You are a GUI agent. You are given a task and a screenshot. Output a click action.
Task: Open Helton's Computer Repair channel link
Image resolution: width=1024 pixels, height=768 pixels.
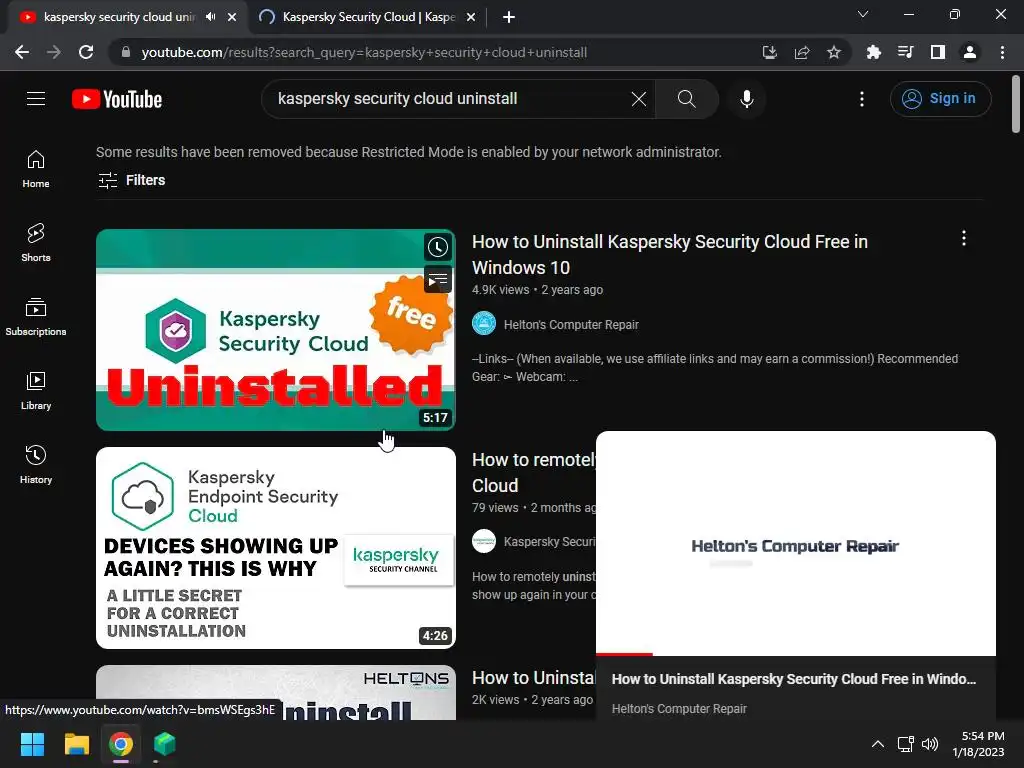point(571,325)
